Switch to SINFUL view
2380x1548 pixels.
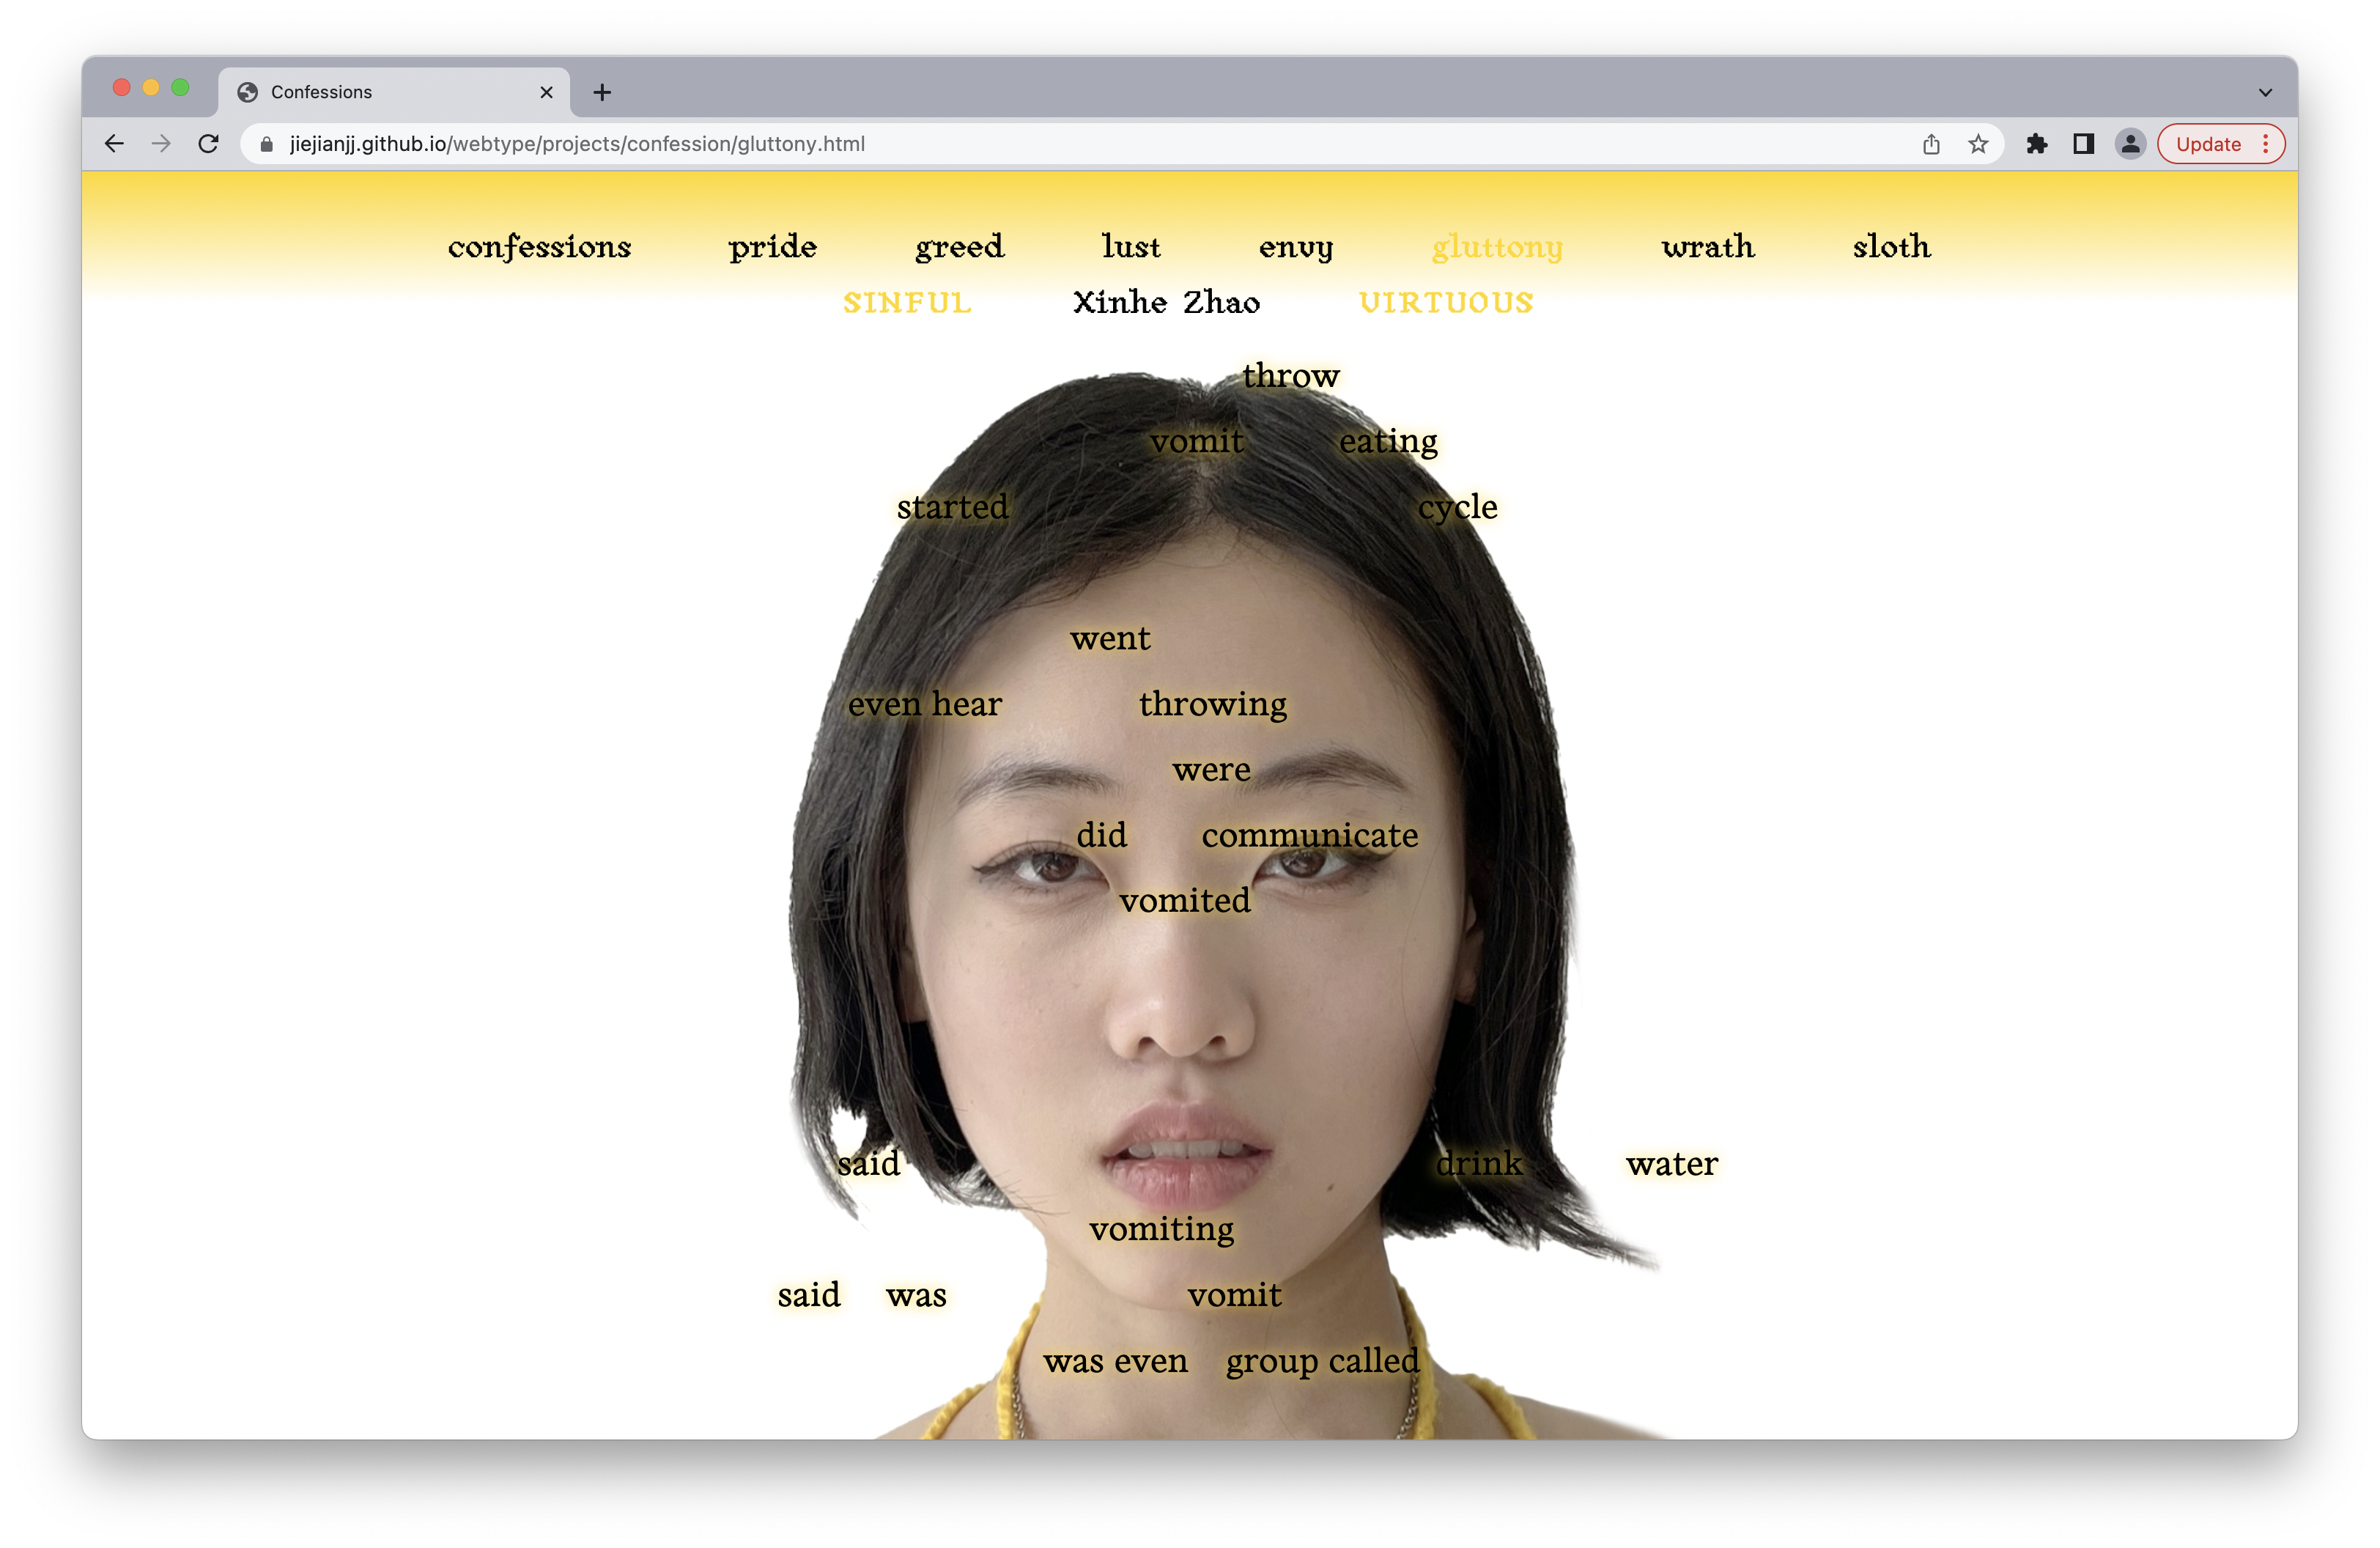(x=907, y=302)
